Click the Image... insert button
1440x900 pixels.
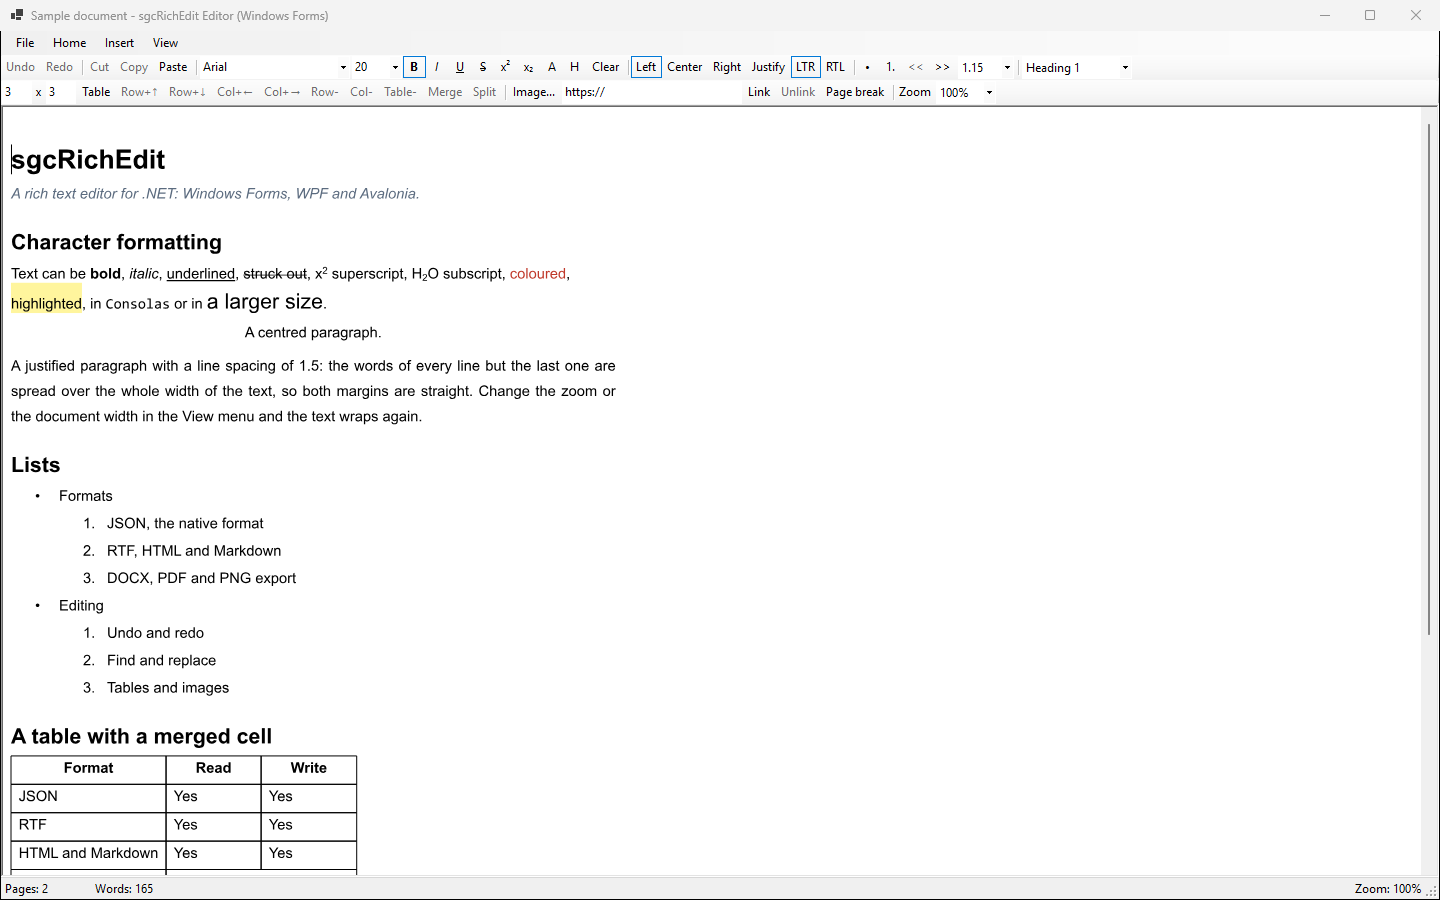click(x=534, y=92)
